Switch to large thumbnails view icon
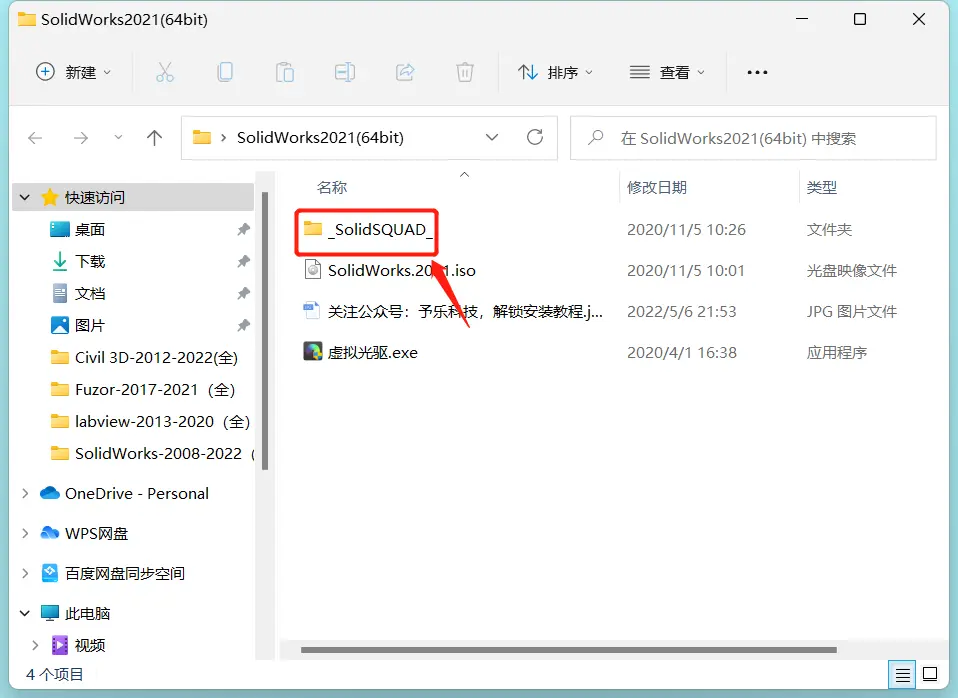The width and height of the screenshot is (958, 698). coord(930,675)
